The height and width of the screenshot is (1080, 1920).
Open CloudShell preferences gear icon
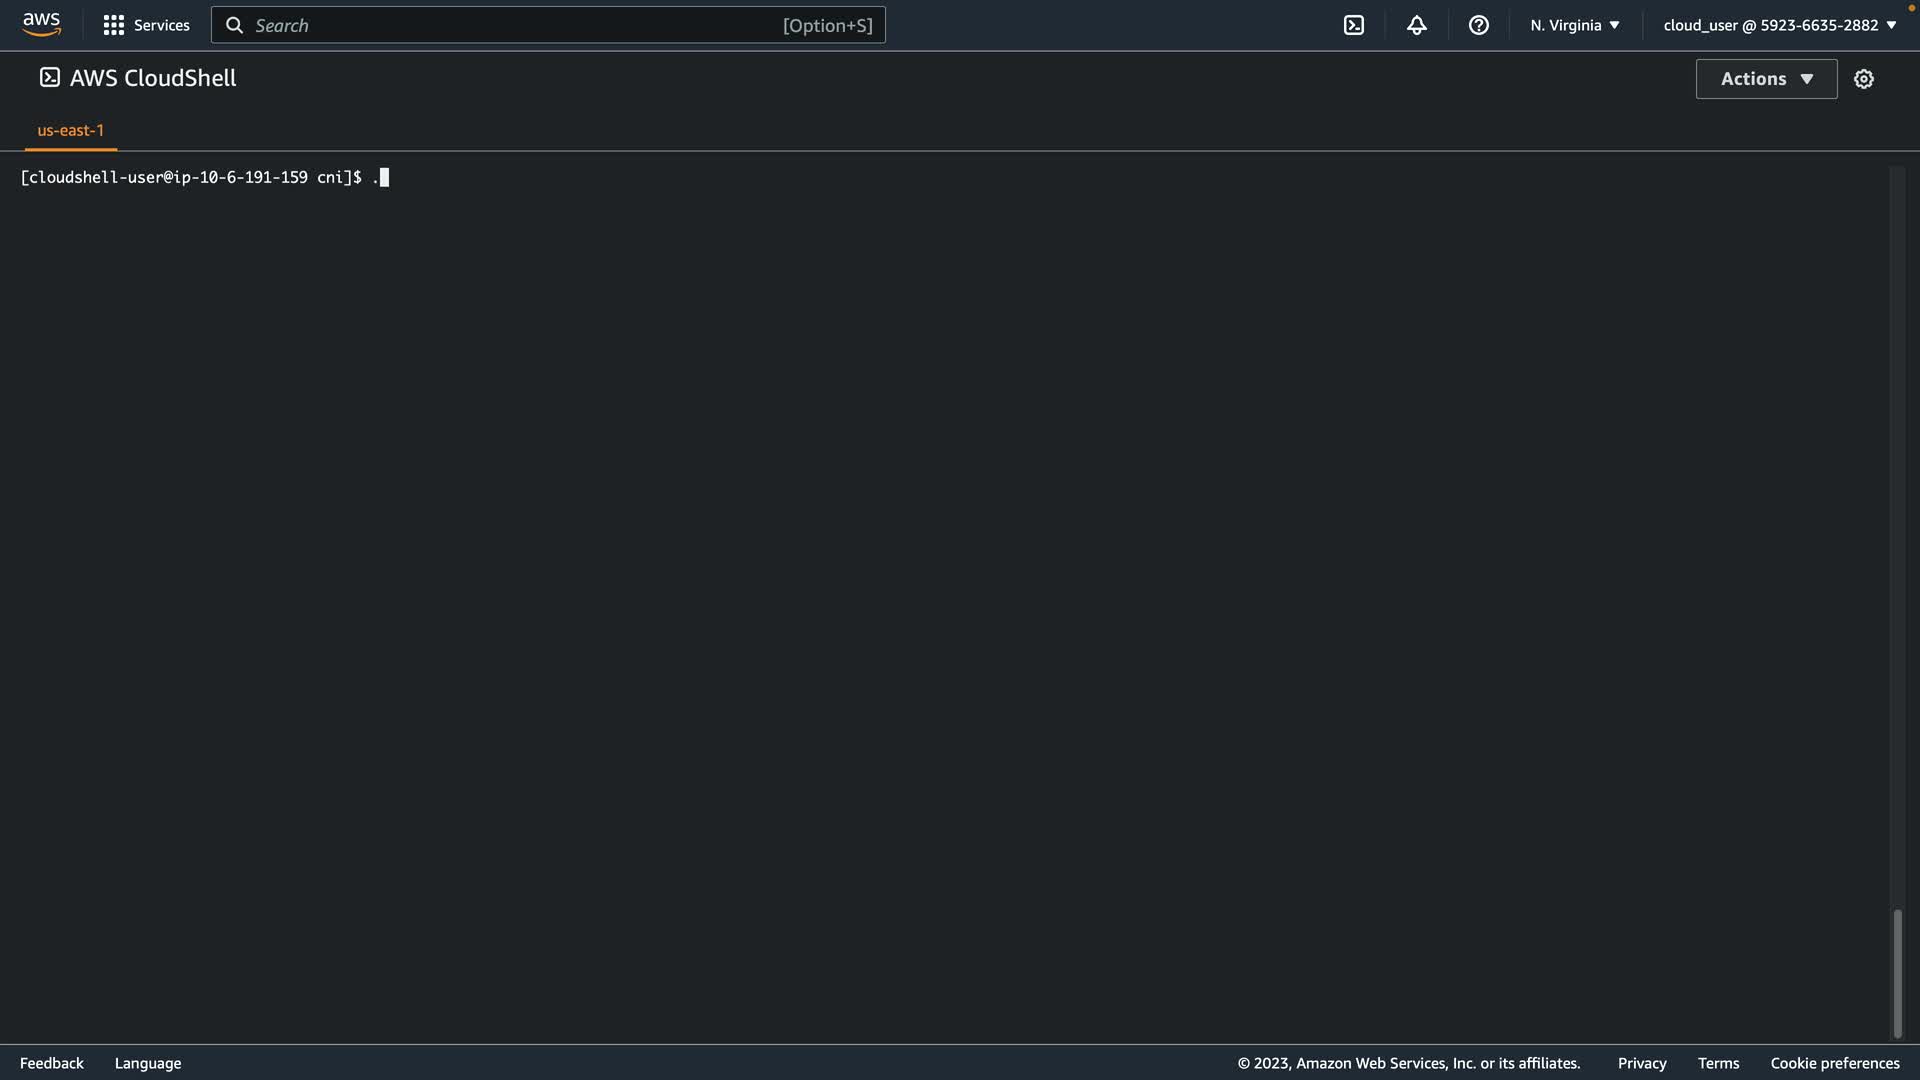coord(1863,79)
